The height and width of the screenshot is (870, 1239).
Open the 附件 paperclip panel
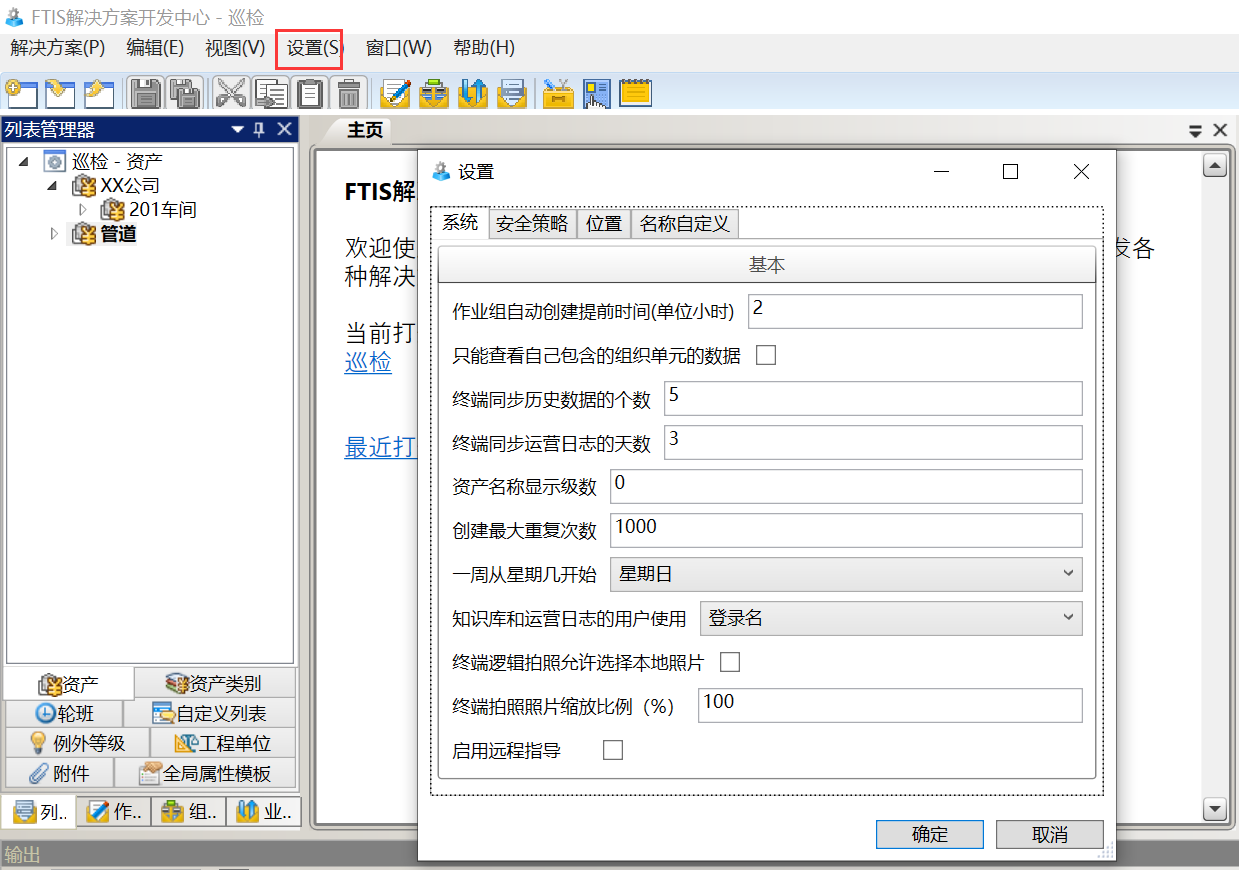point(59,773)
